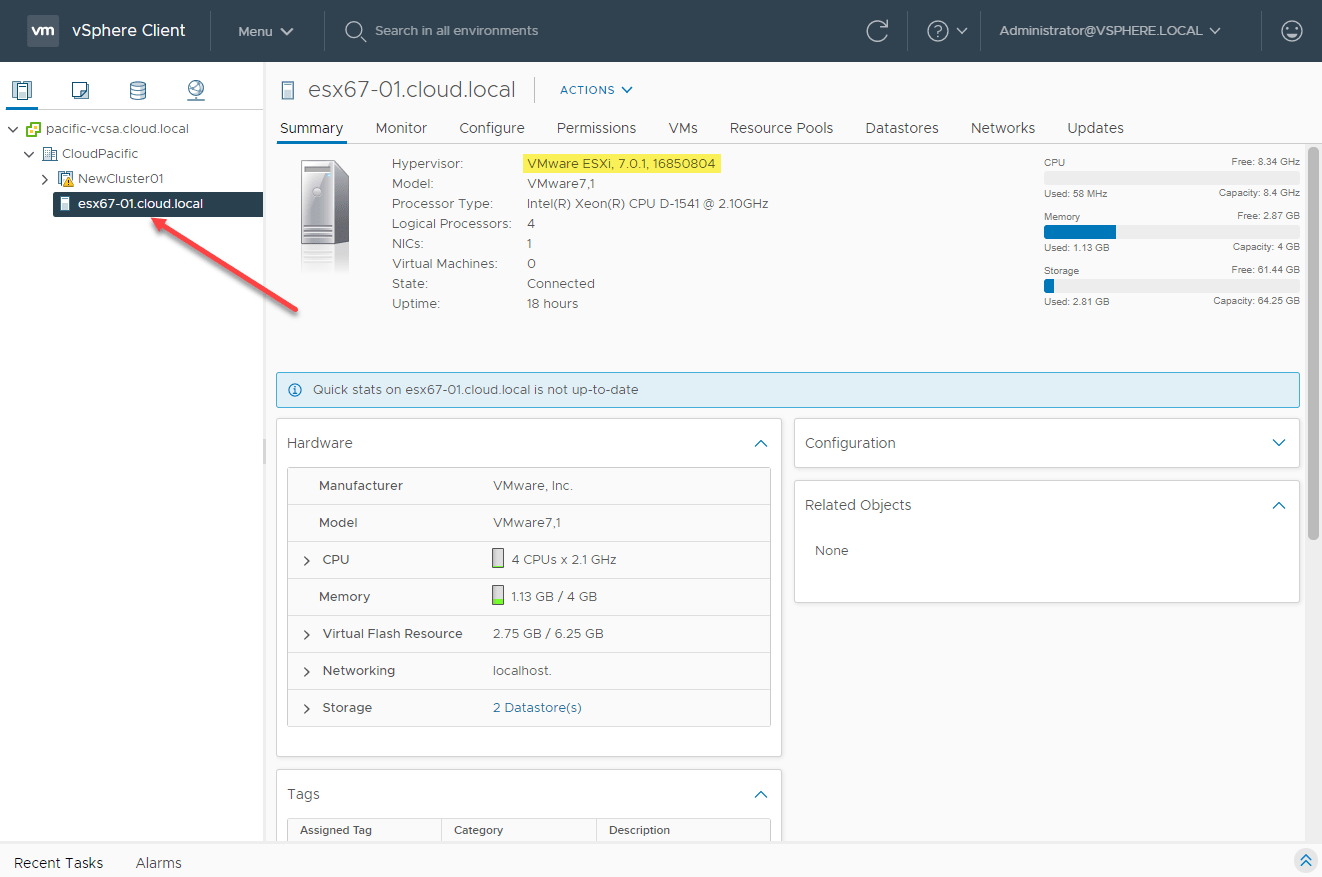Open the Storage view icon

(x=138, y=90)
